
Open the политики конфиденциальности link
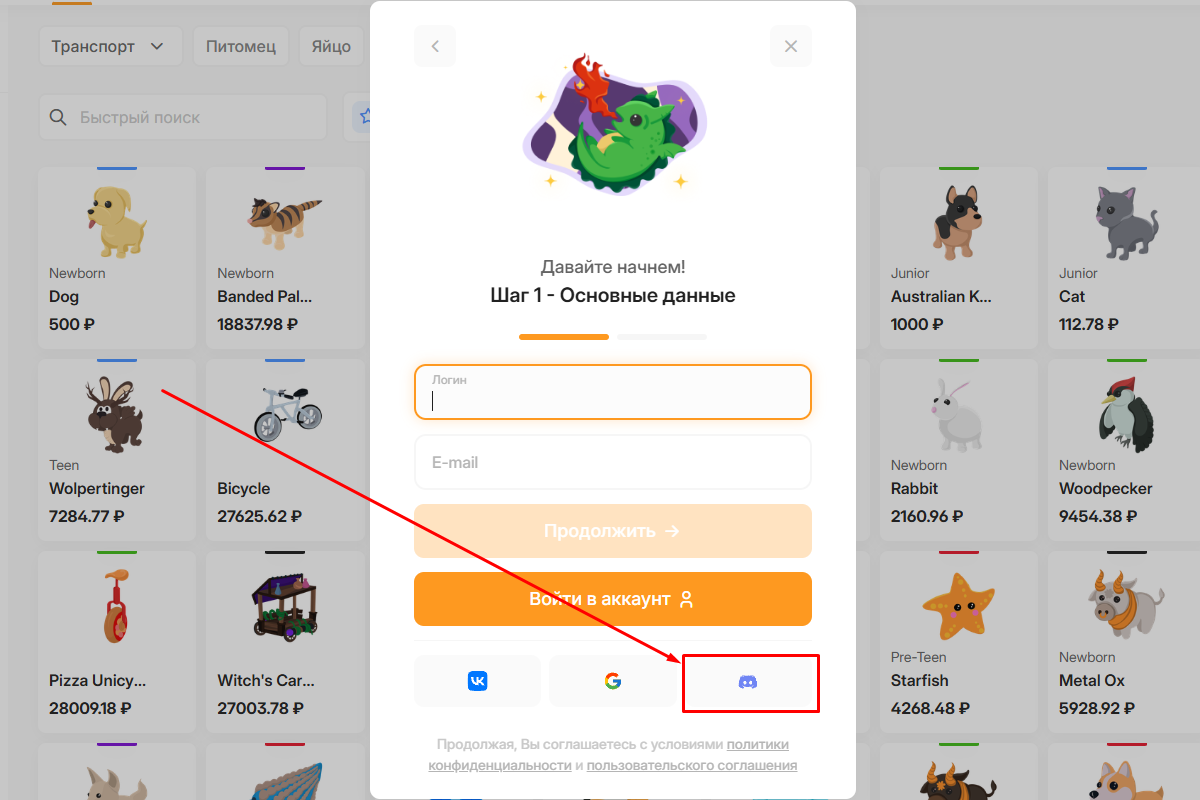[x=609, y=755]
